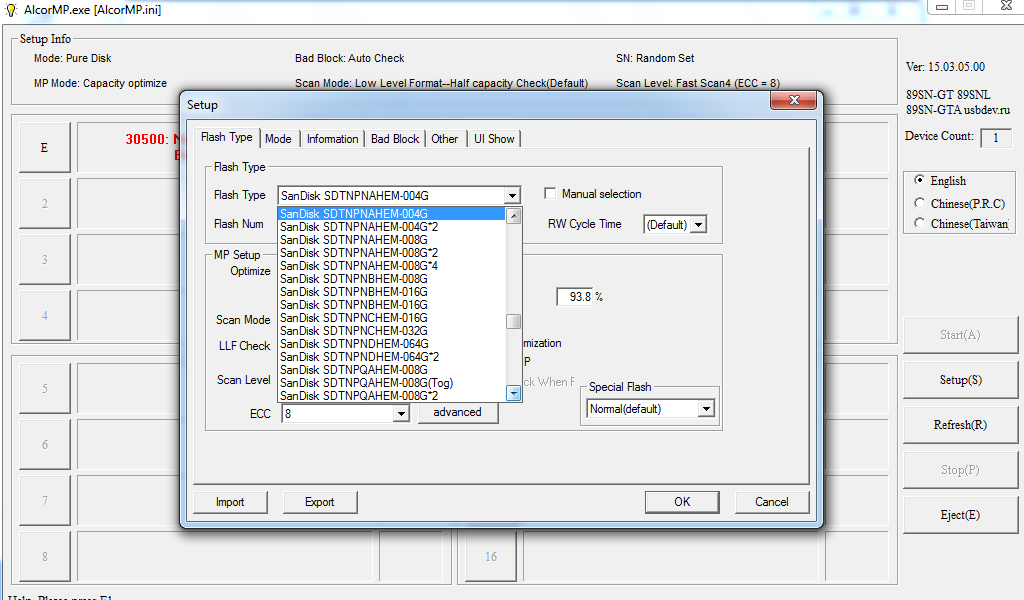
Task: Select SanDisk SDTNPQAHEM-008G*2 entry
Action: click(392, 396)
